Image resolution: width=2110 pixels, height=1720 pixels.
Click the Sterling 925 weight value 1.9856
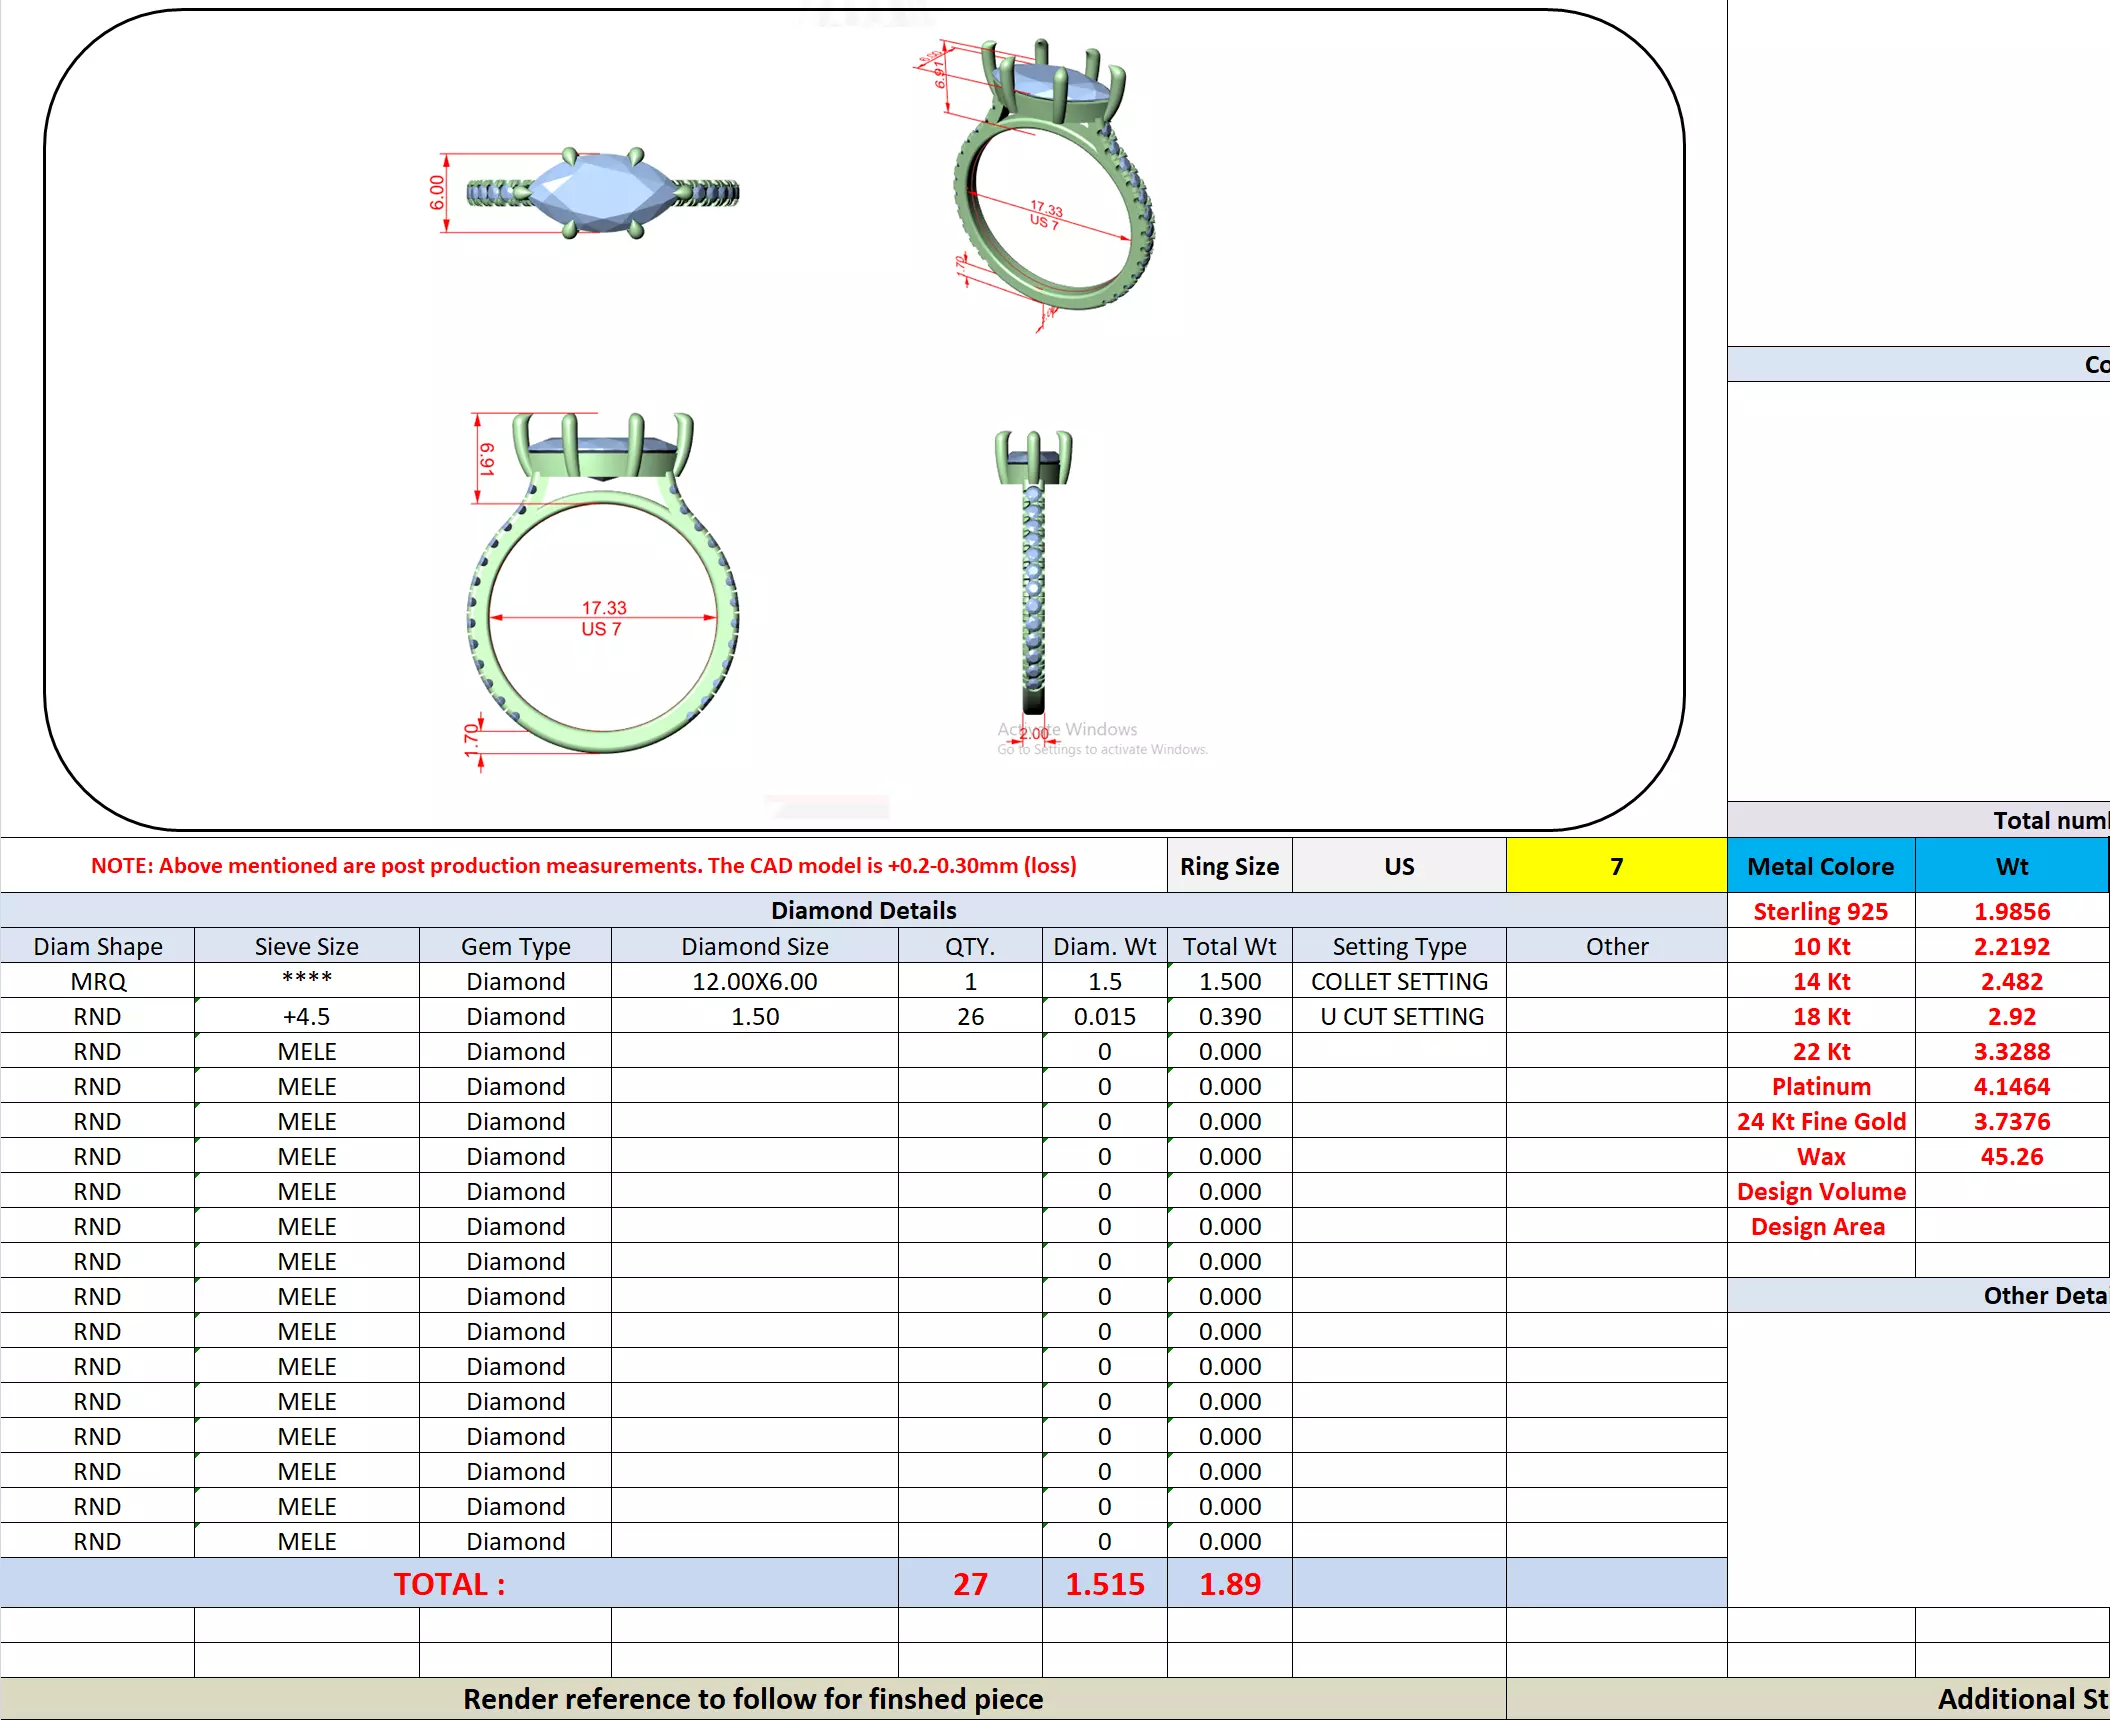point(2010,911)
